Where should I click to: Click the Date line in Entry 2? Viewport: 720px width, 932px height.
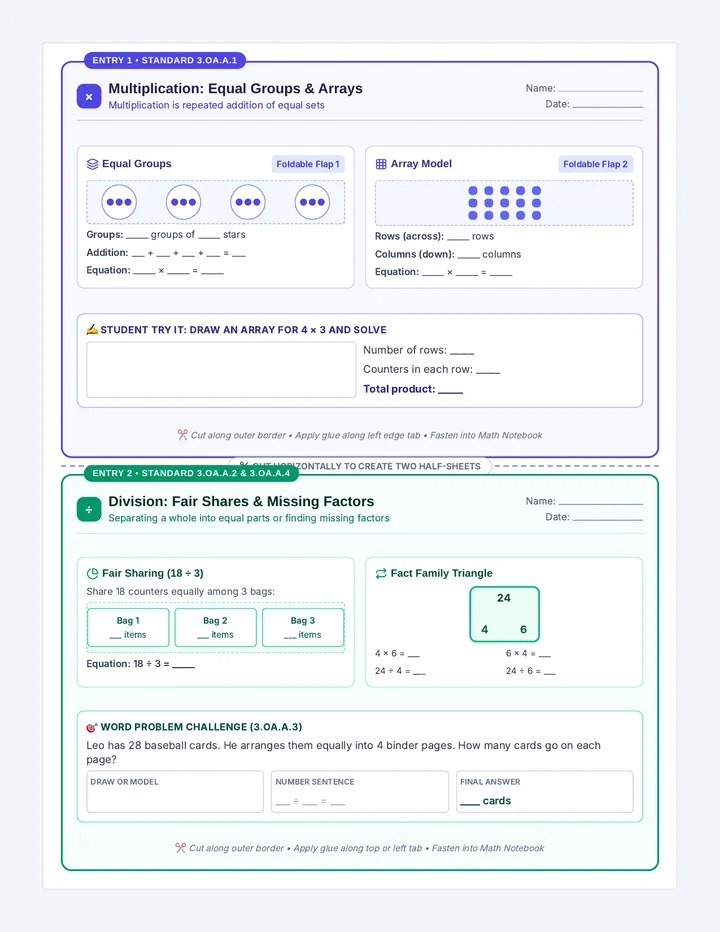click(x=608, y=518)
